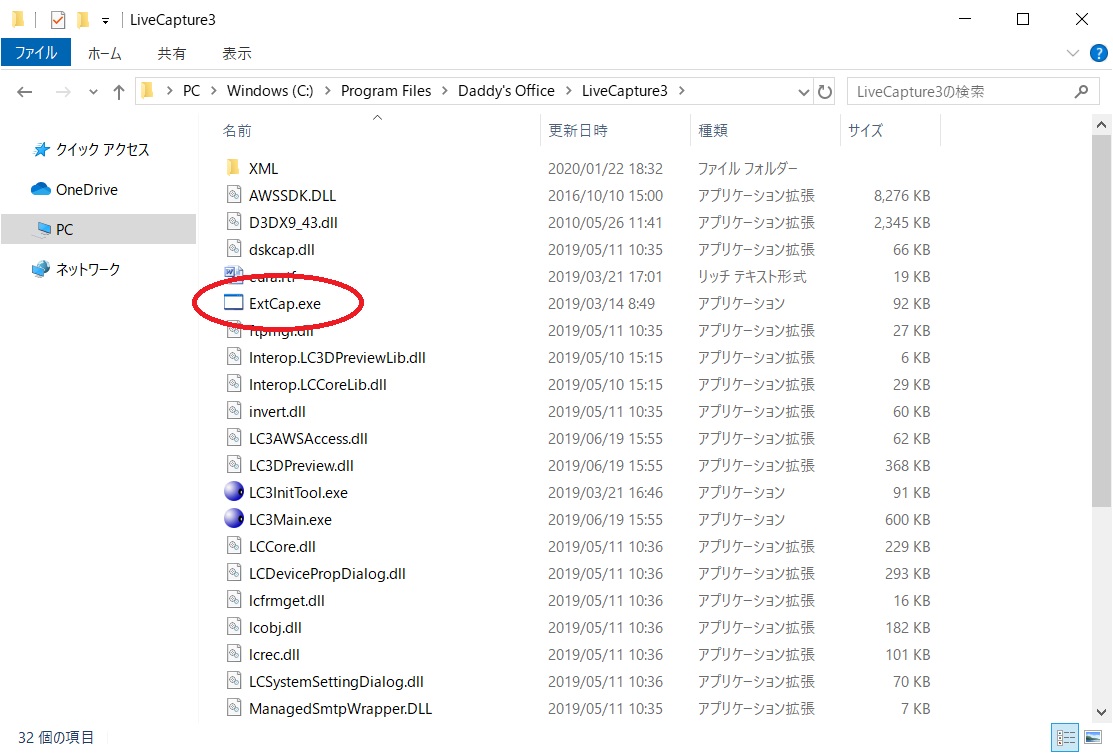
Task: Click the vertical scrollbar down arrow
Action: click(x=1101, y=712)
